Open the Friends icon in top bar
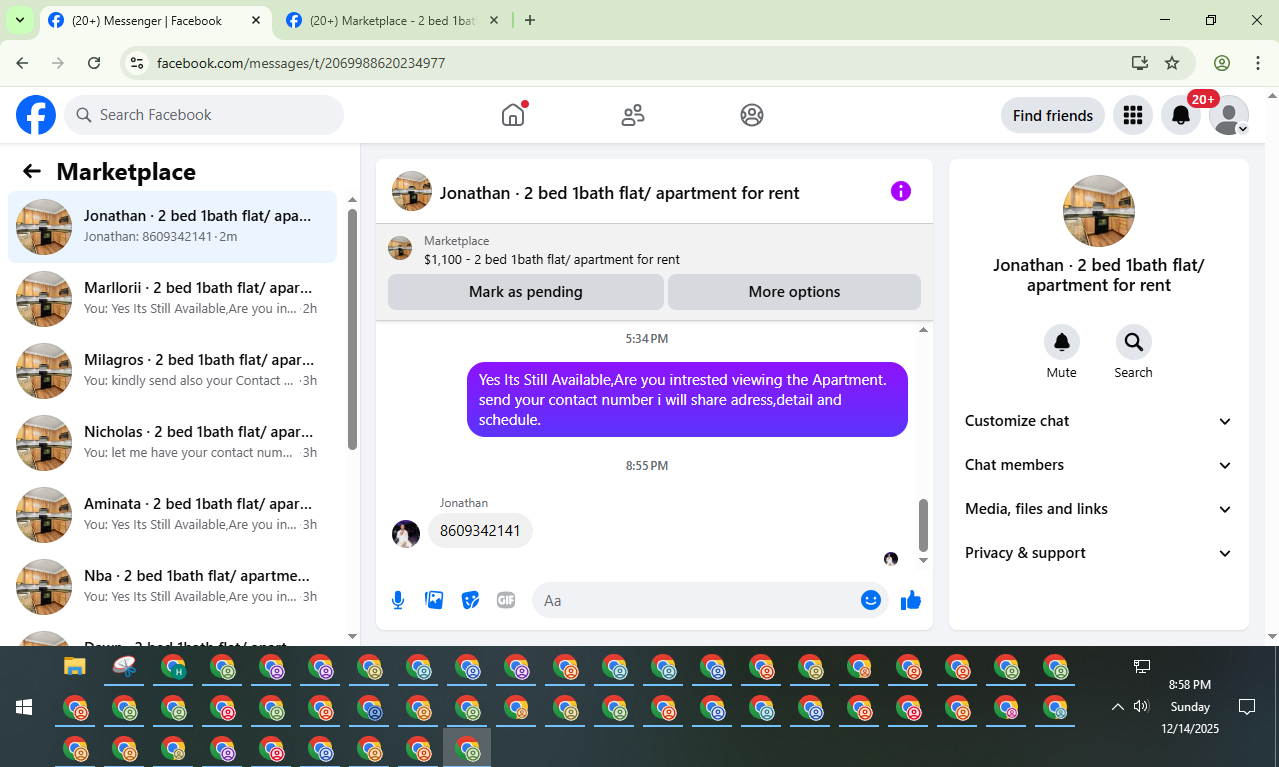 pyautogui.click(x=633, y=115)
